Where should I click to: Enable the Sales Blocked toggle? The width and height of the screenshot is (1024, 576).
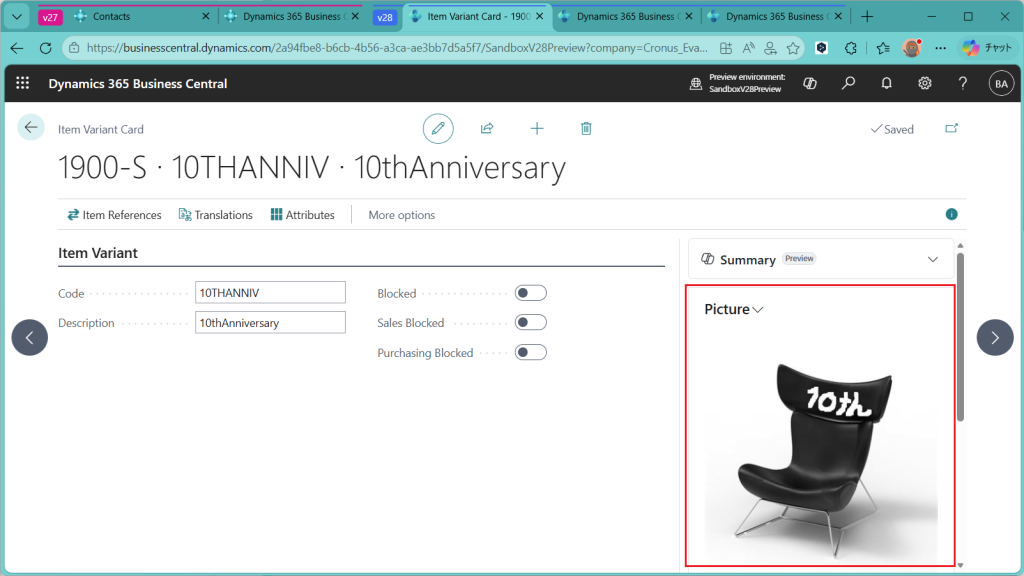click(530, 322)
